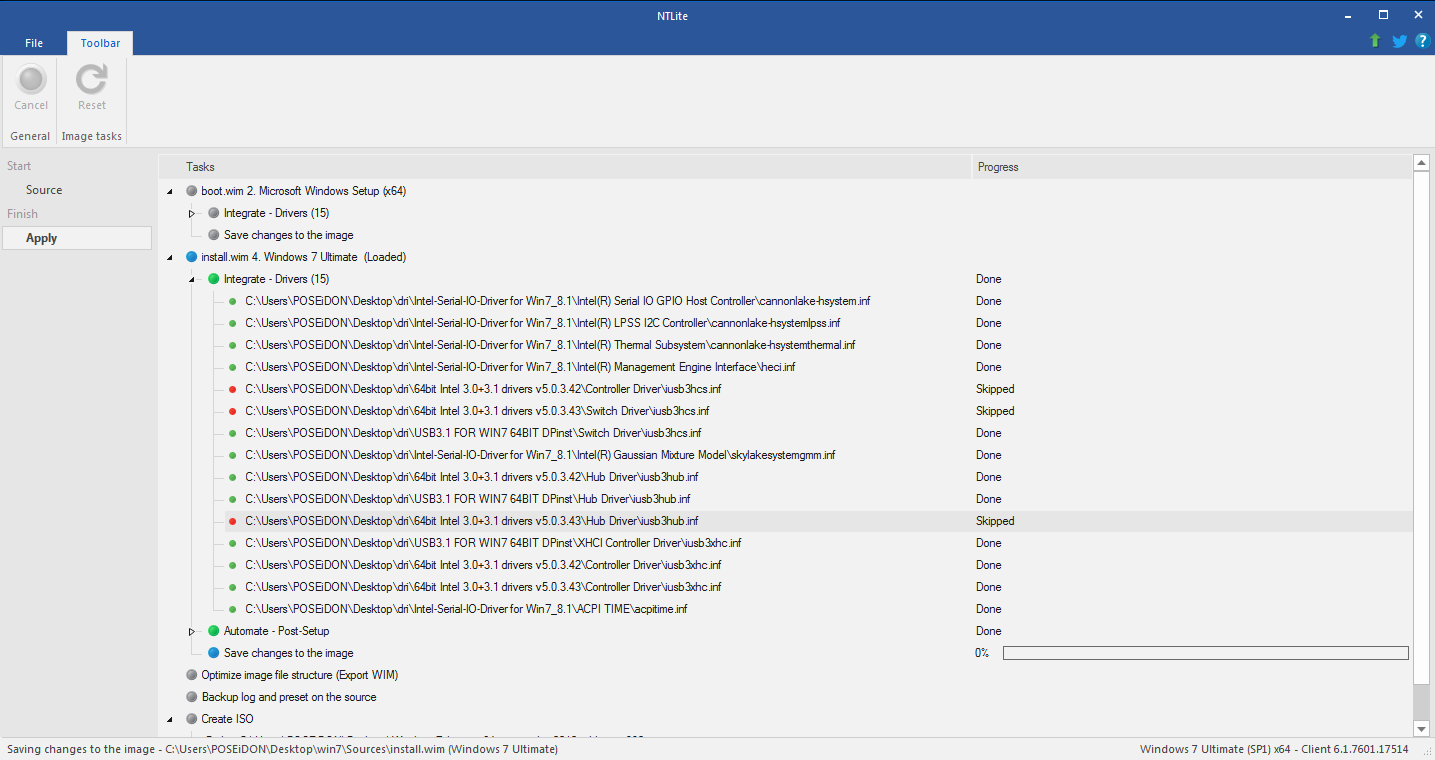The height and width of the screenshot is (760, 1435).
Task: Click Done status of Automate - Post-Setup
Action: pyautogui.click(x=988, y=631)
